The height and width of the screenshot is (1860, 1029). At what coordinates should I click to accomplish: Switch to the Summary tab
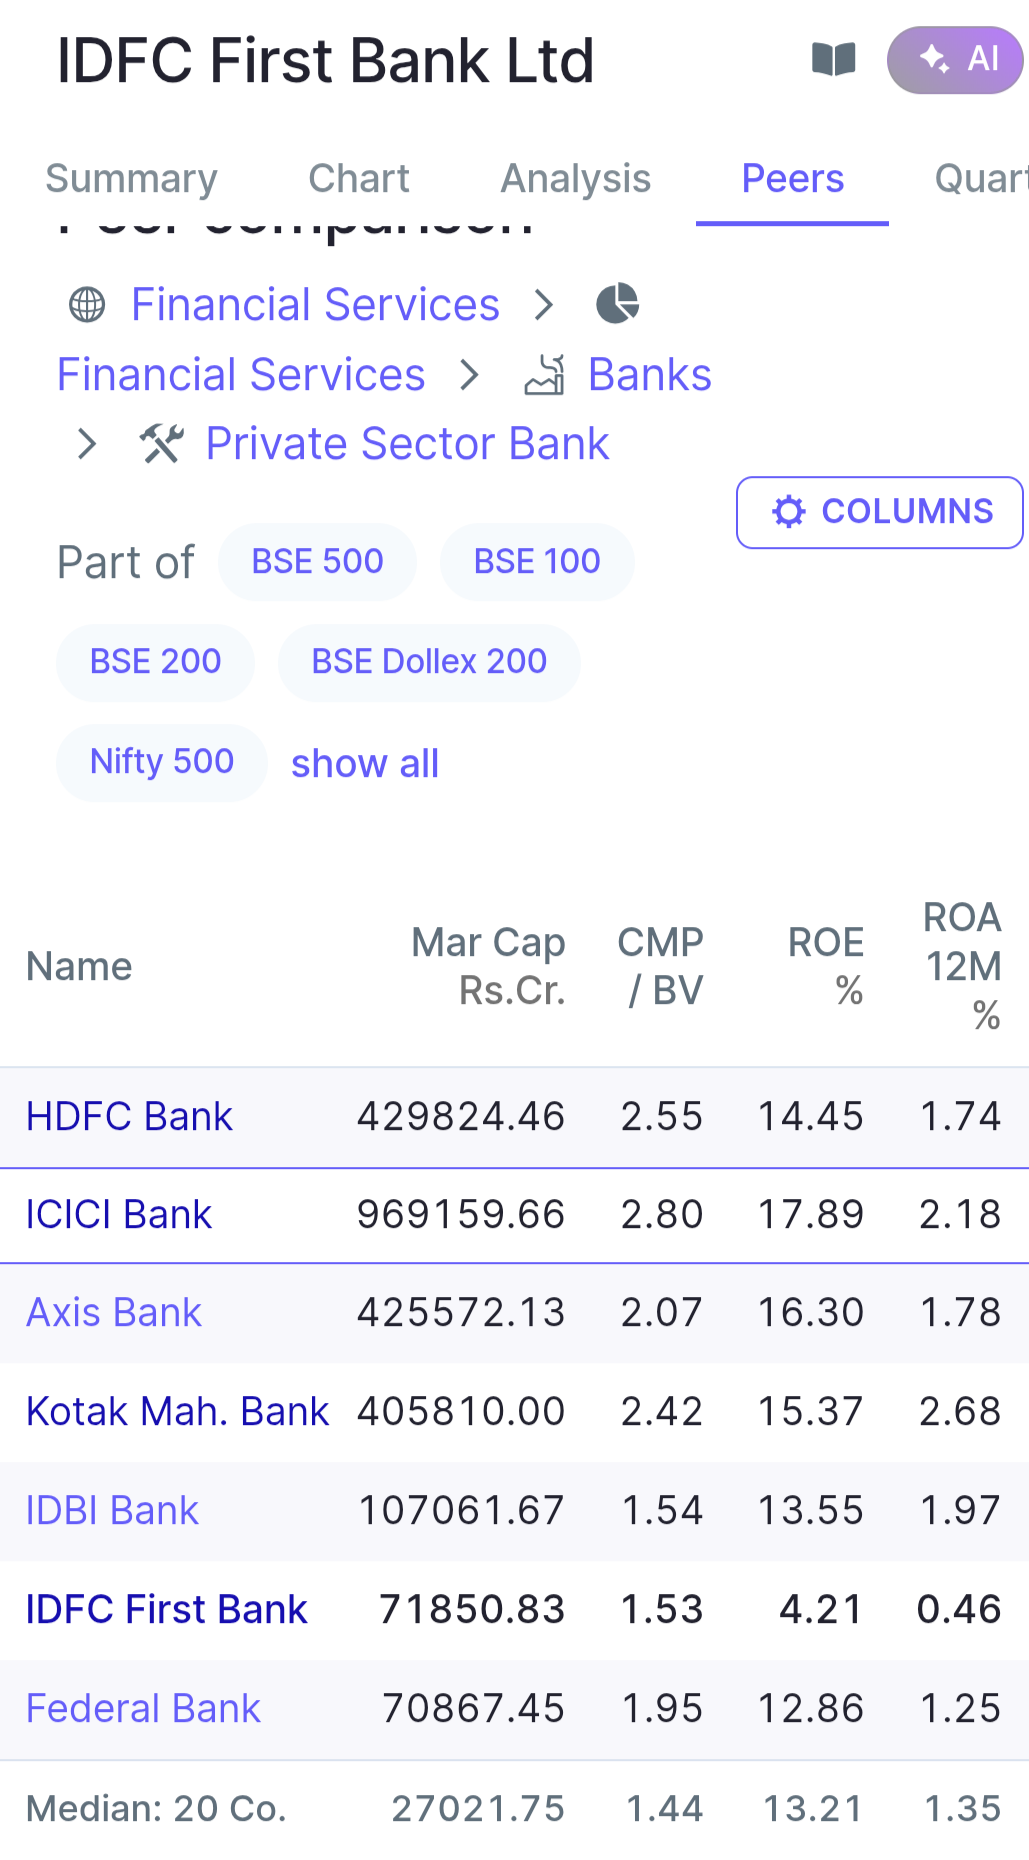click(x=131, y=179)
